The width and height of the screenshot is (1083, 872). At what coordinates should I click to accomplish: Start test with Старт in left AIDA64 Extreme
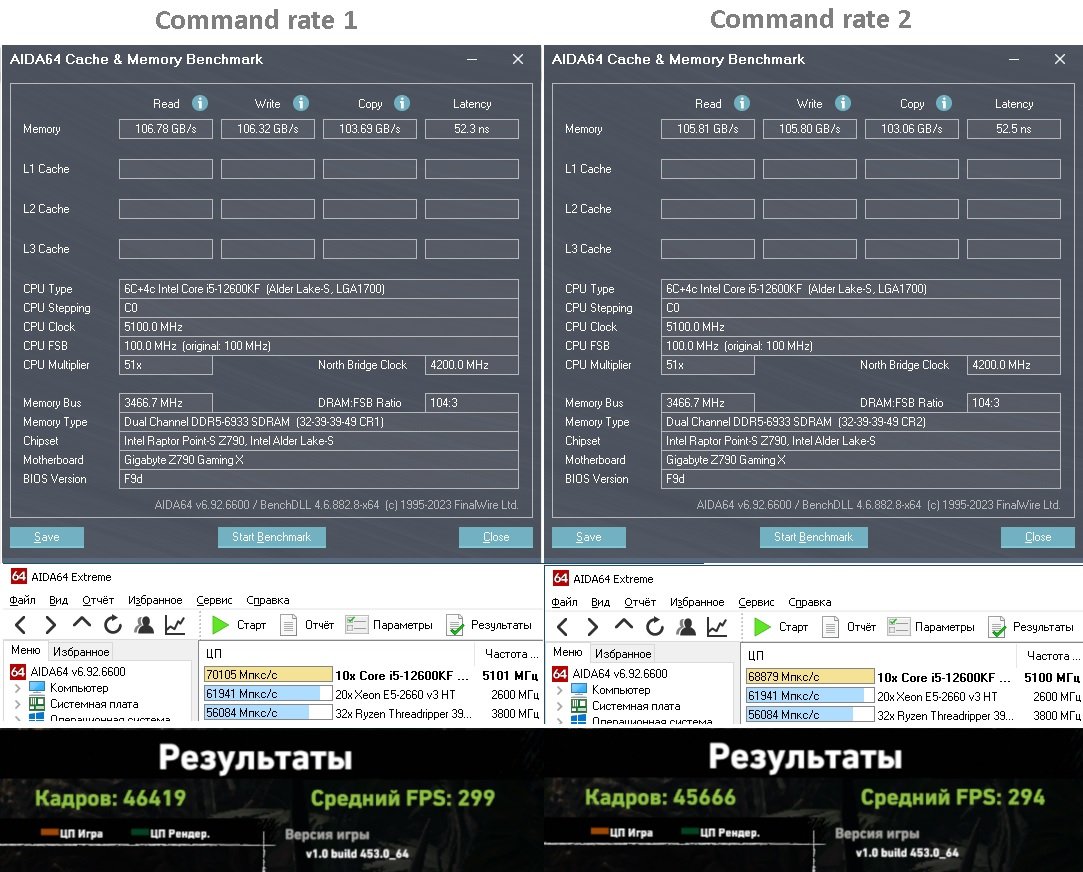(239, 625)
